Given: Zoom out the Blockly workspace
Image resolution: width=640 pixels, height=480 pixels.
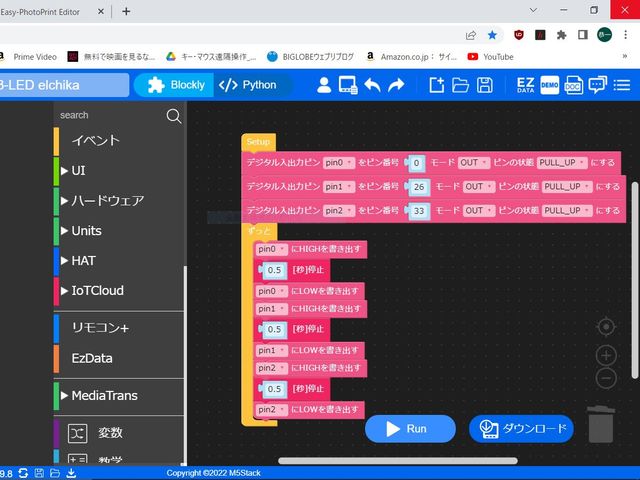Looking at the screenshot, I should click(x=606, y=378).
